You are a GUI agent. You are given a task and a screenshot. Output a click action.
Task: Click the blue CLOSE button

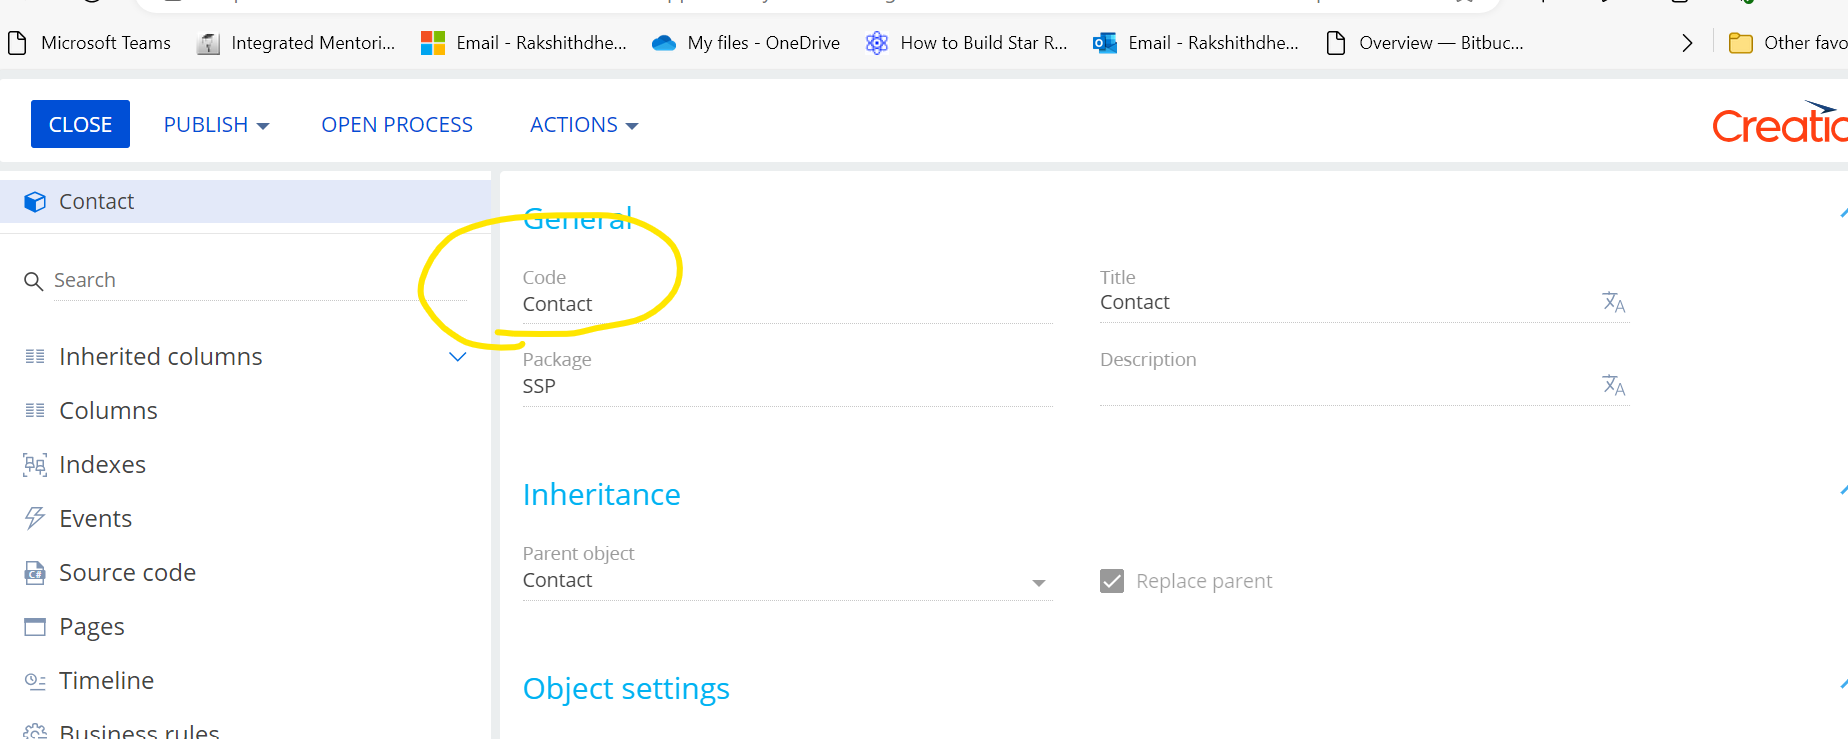tap(80, 124)
